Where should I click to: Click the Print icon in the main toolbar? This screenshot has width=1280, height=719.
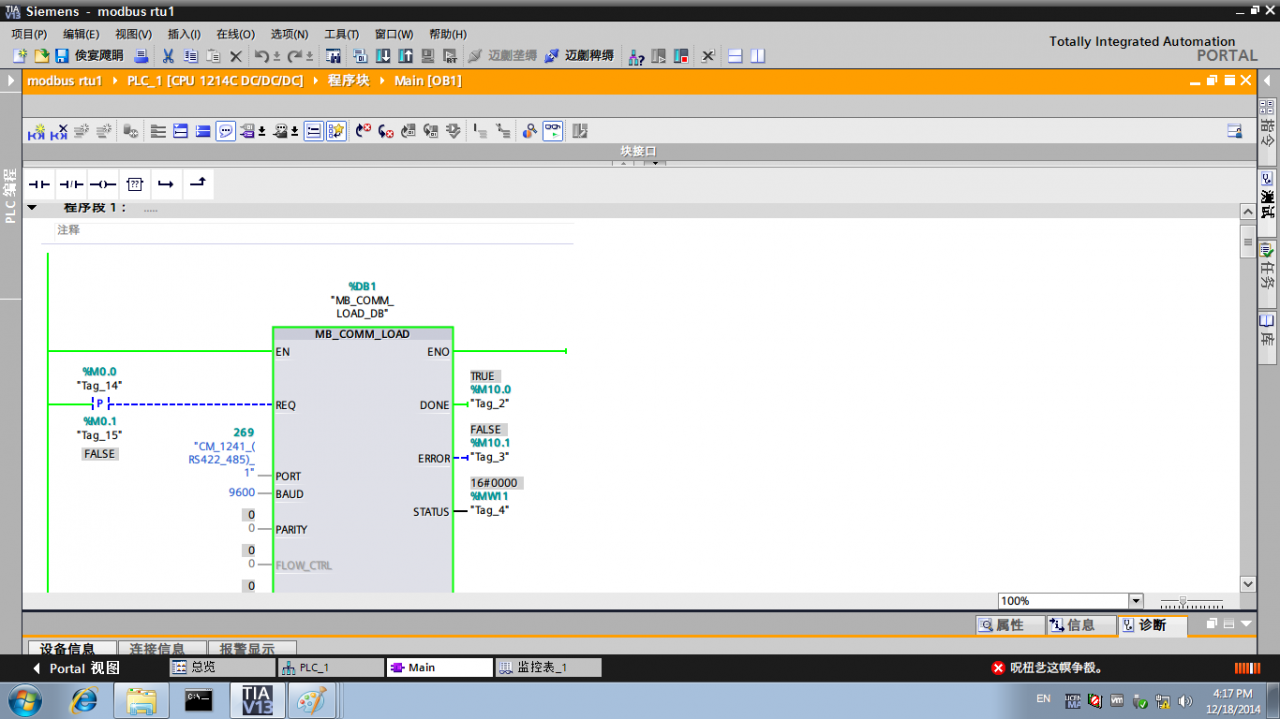pos(142,56)
